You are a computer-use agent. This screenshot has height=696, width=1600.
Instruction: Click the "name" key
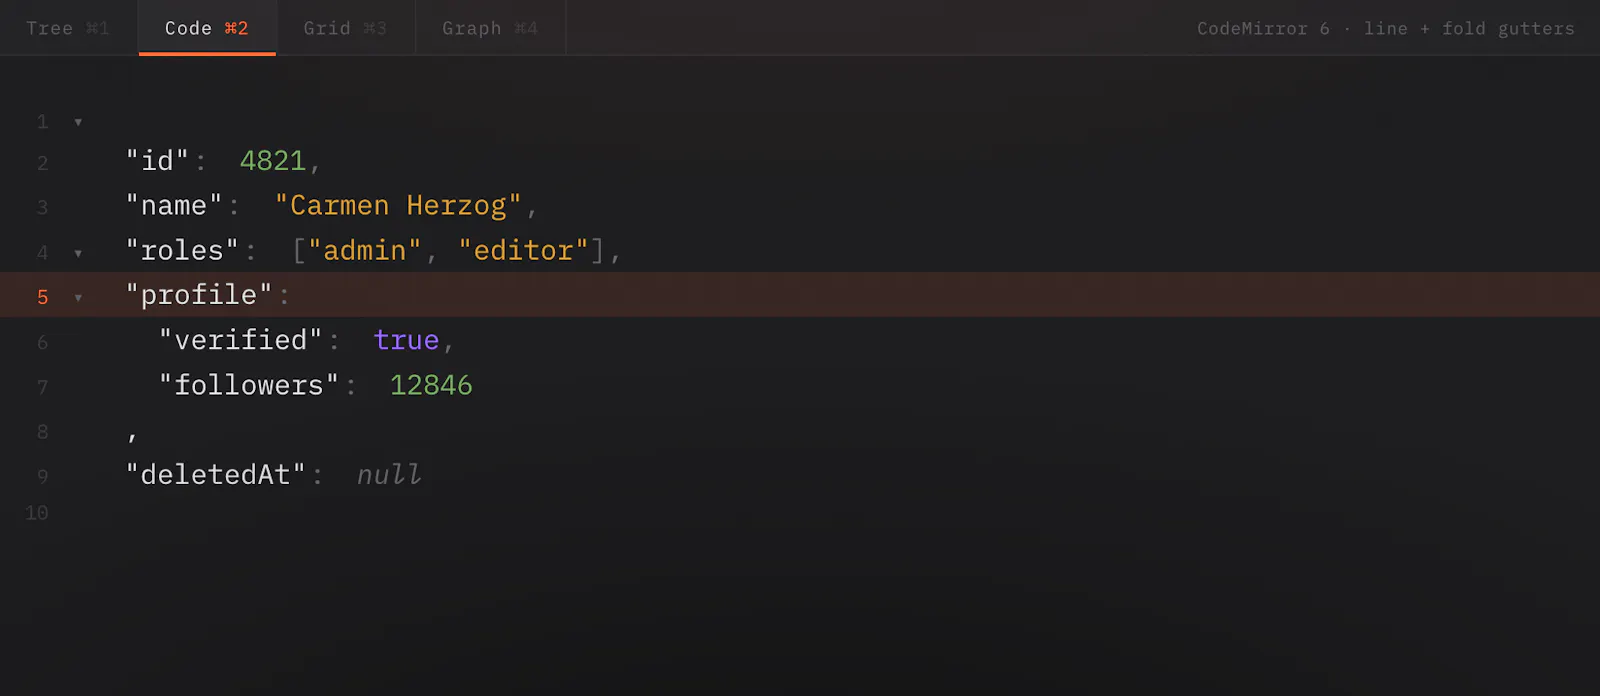point(174,206)
